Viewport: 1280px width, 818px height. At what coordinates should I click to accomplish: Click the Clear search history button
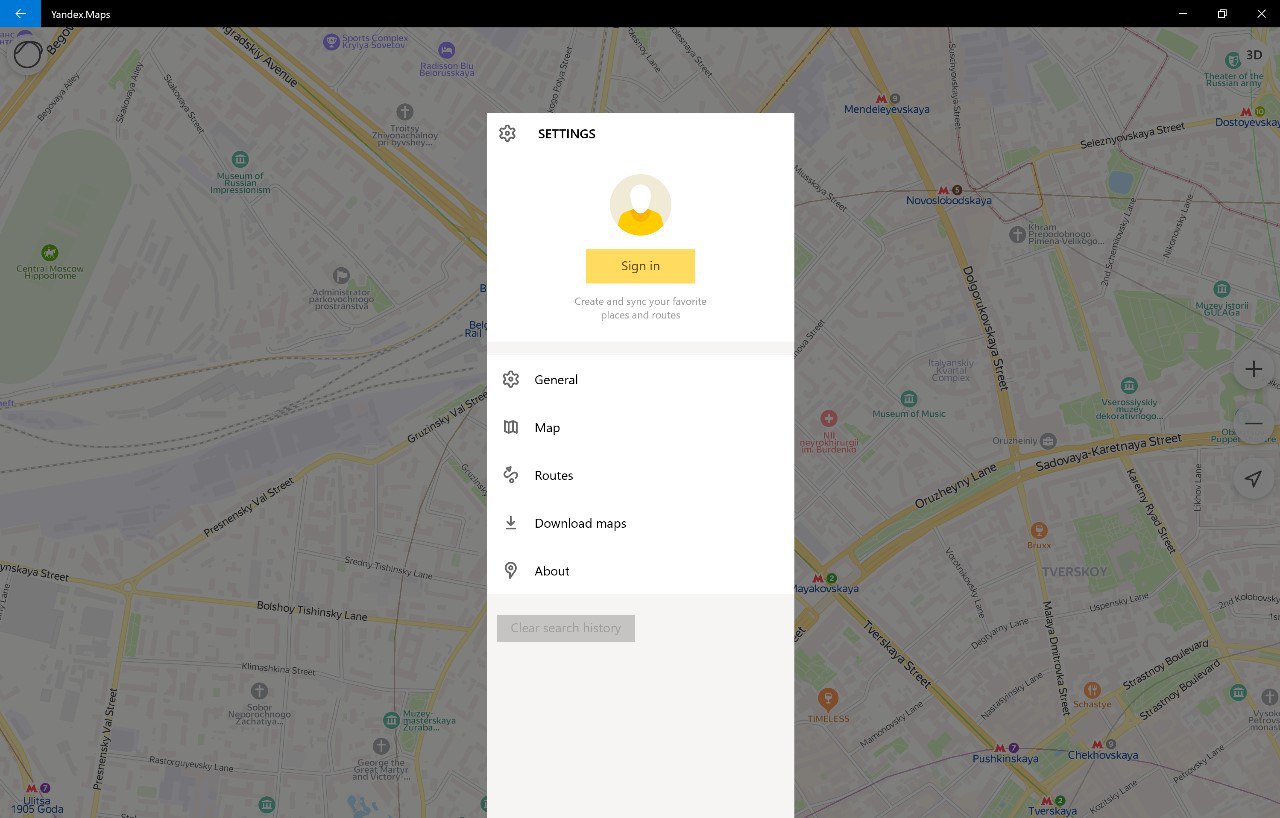point(566,628)
